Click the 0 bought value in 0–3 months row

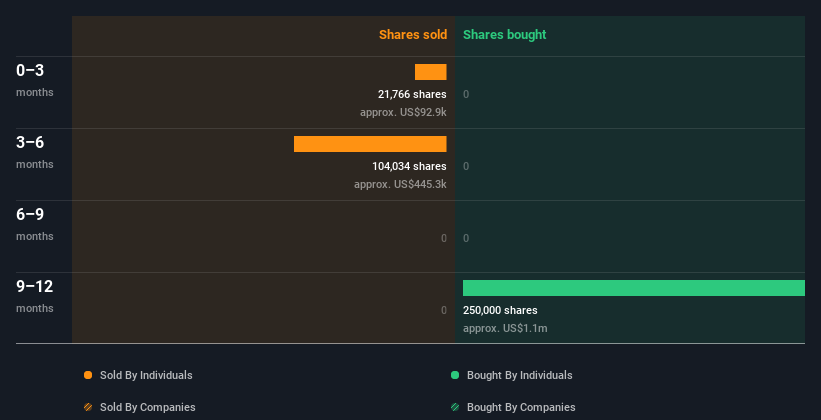pos(466,94)
